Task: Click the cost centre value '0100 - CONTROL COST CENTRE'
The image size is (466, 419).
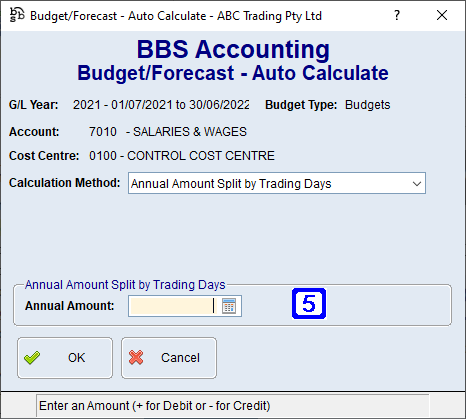Action: tap(182, 156)
